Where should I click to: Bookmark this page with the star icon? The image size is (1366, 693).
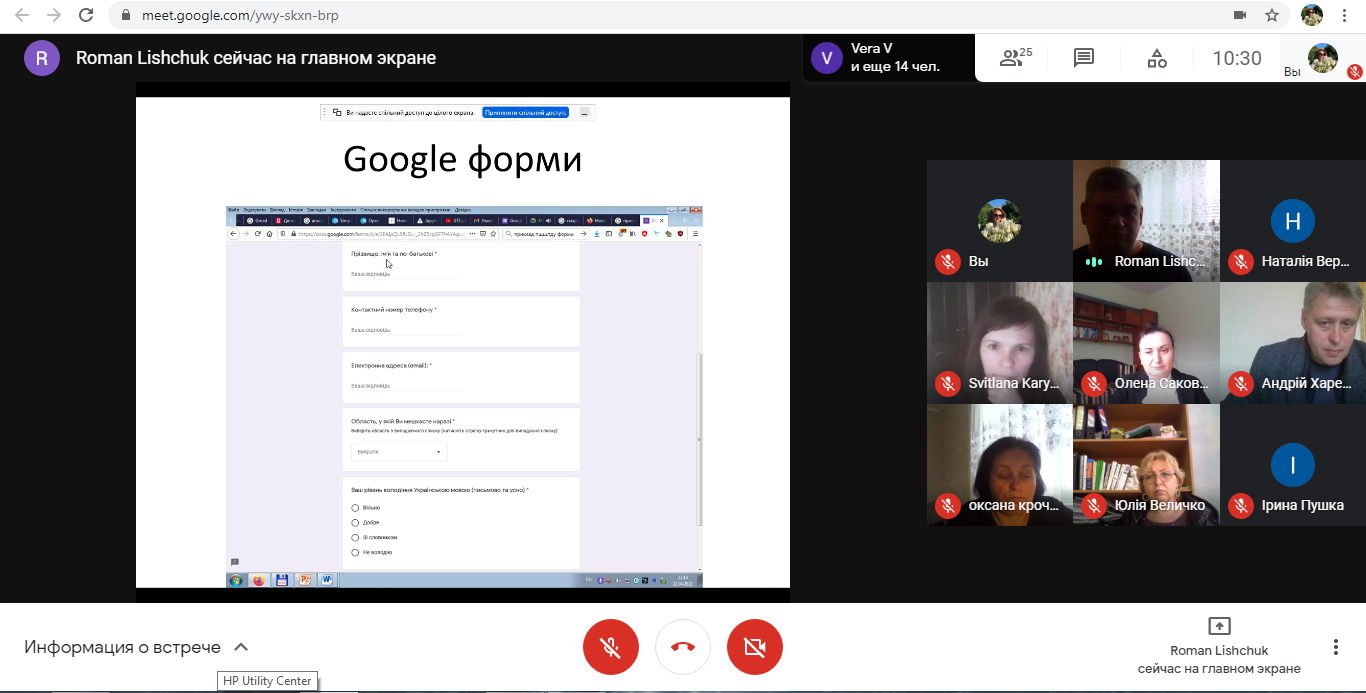coord(1272,15)
